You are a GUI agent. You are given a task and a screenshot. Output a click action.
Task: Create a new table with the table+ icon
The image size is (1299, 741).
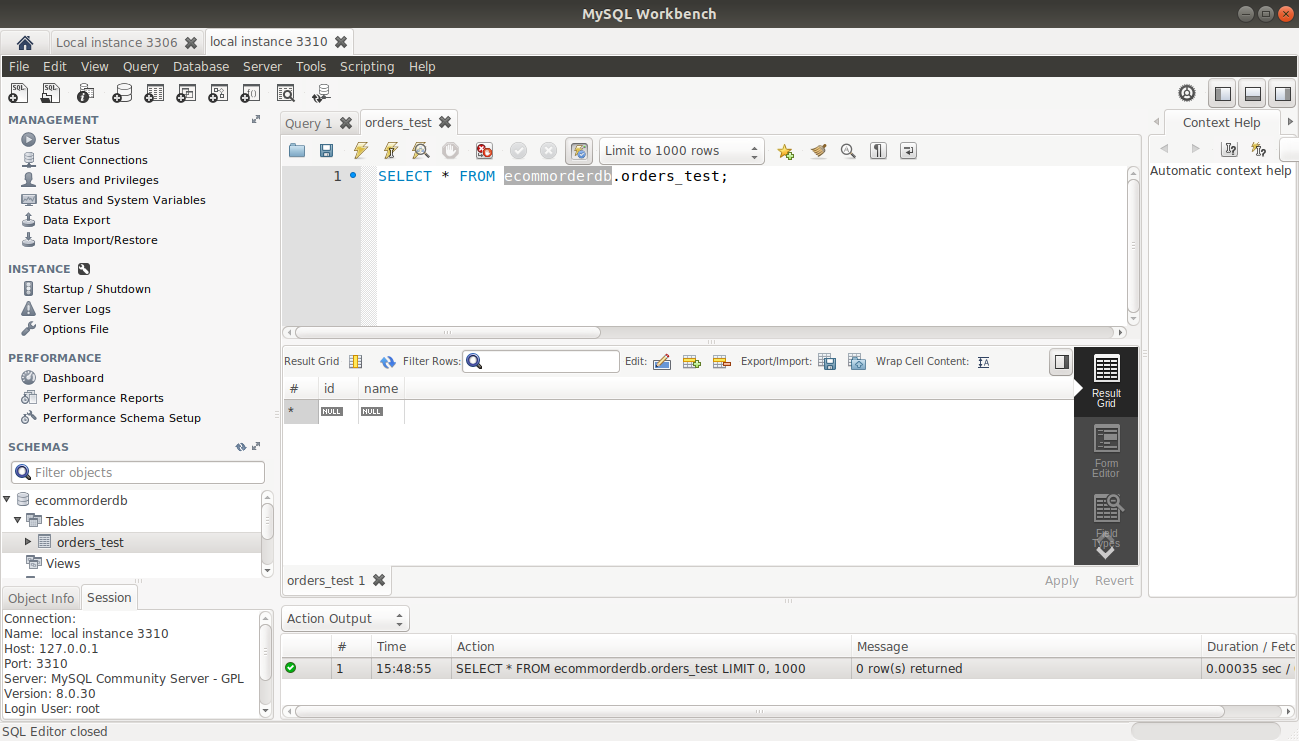(x=153, y=92)
